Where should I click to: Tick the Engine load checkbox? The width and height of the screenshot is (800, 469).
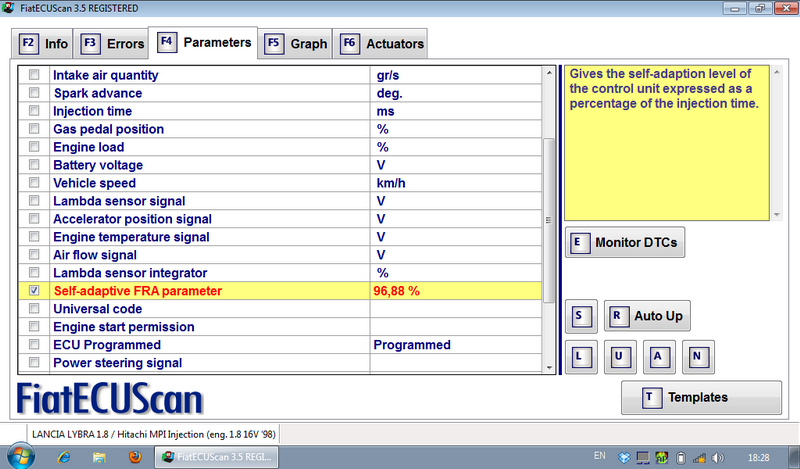[35, 147]
